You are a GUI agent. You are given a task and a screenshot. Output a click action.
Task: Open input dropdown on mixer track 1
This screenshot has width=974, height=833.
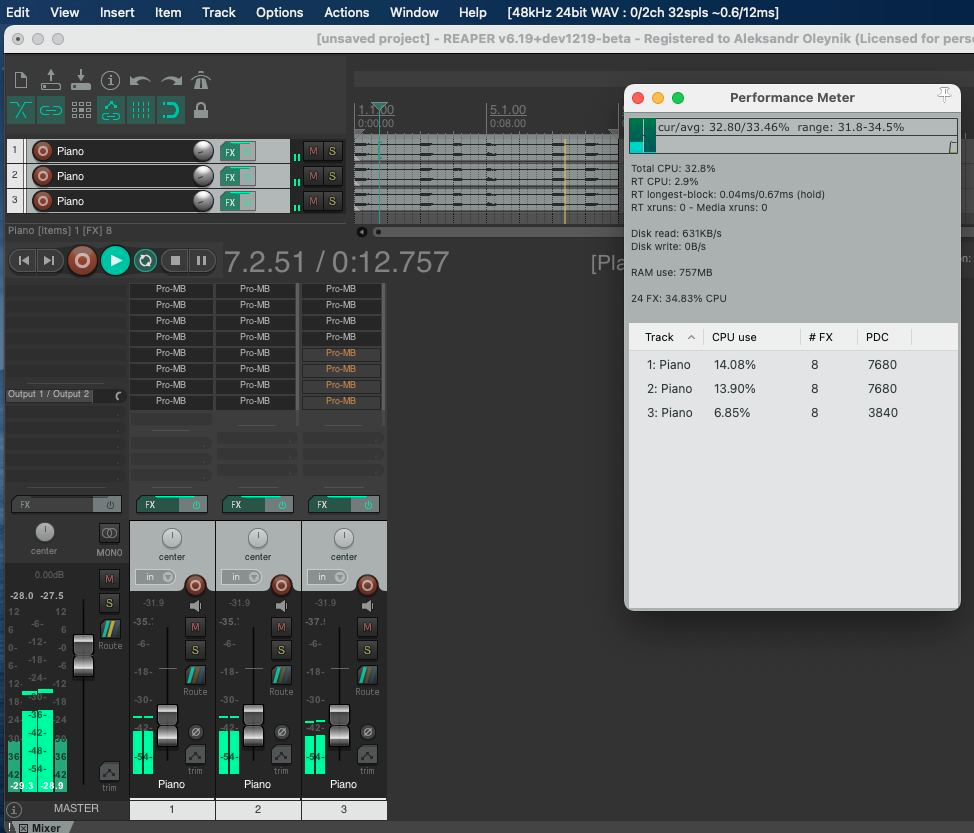pos(155,577)
